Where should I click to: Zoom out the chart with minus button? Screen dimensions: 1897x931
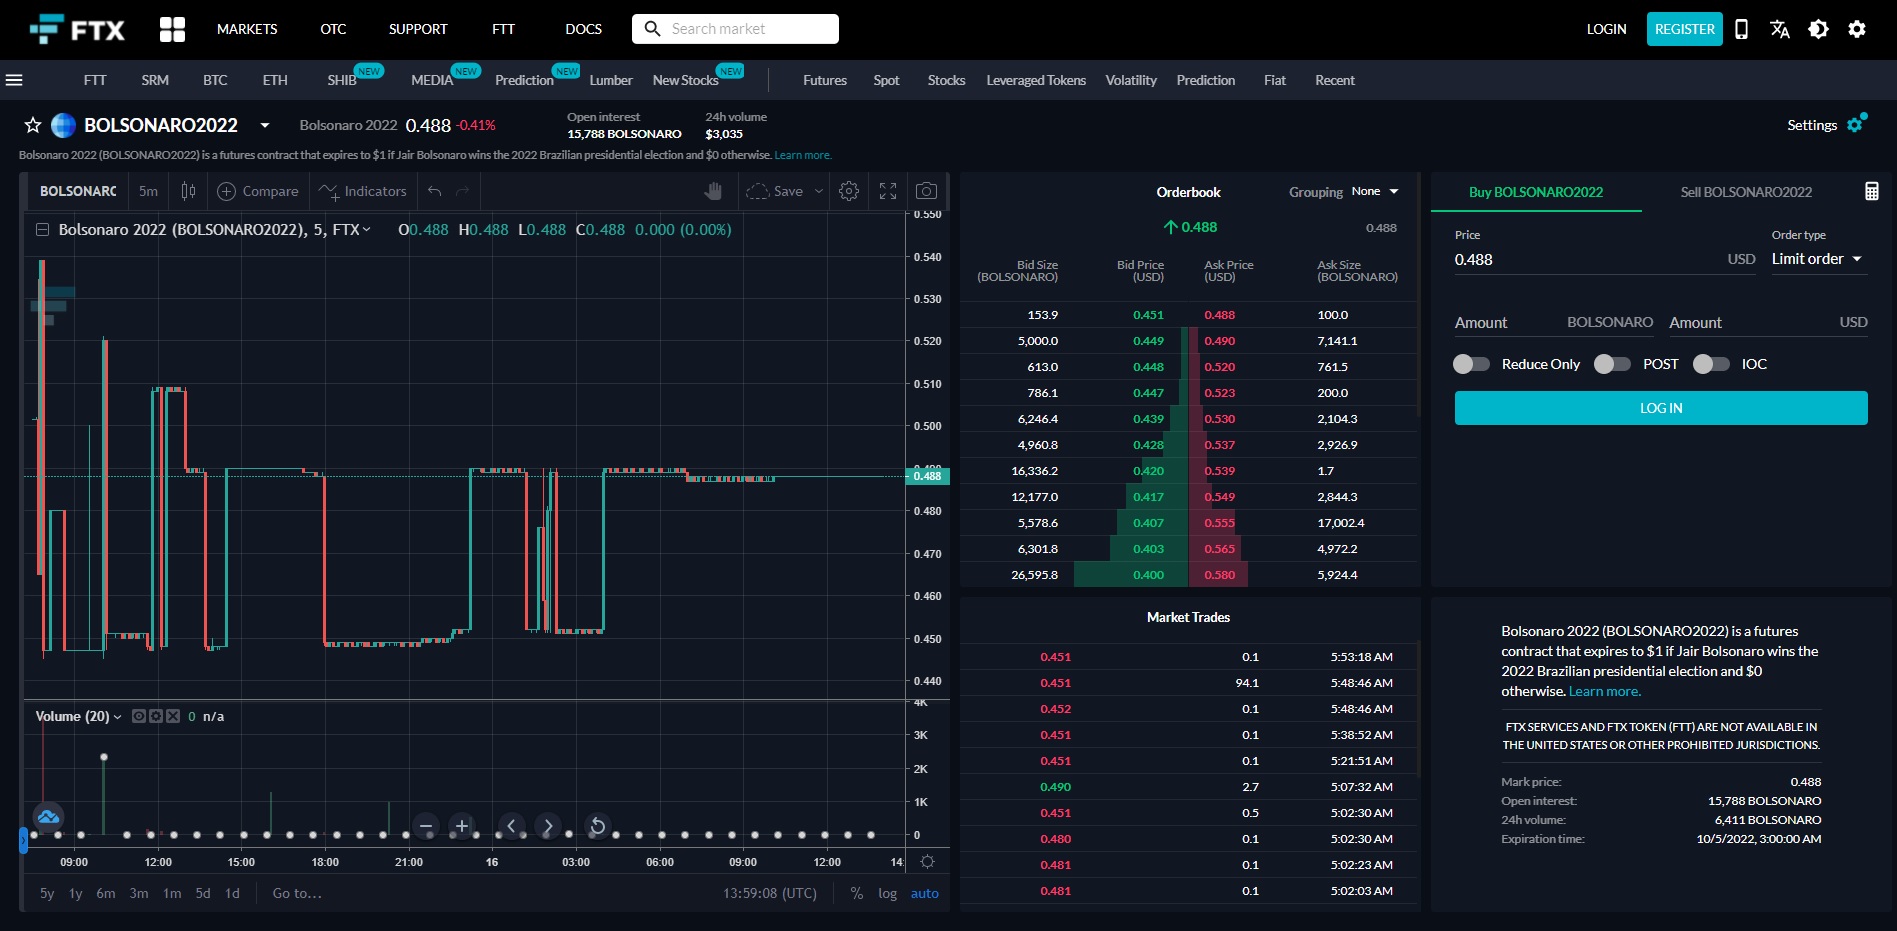(x=426, y=826)
